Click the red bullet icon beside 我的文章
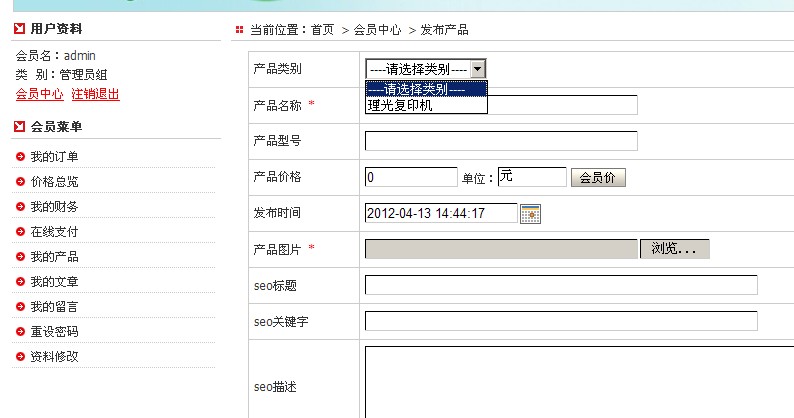Image resolution: width=794 pixels, height=418 pixels. (20, 282)
